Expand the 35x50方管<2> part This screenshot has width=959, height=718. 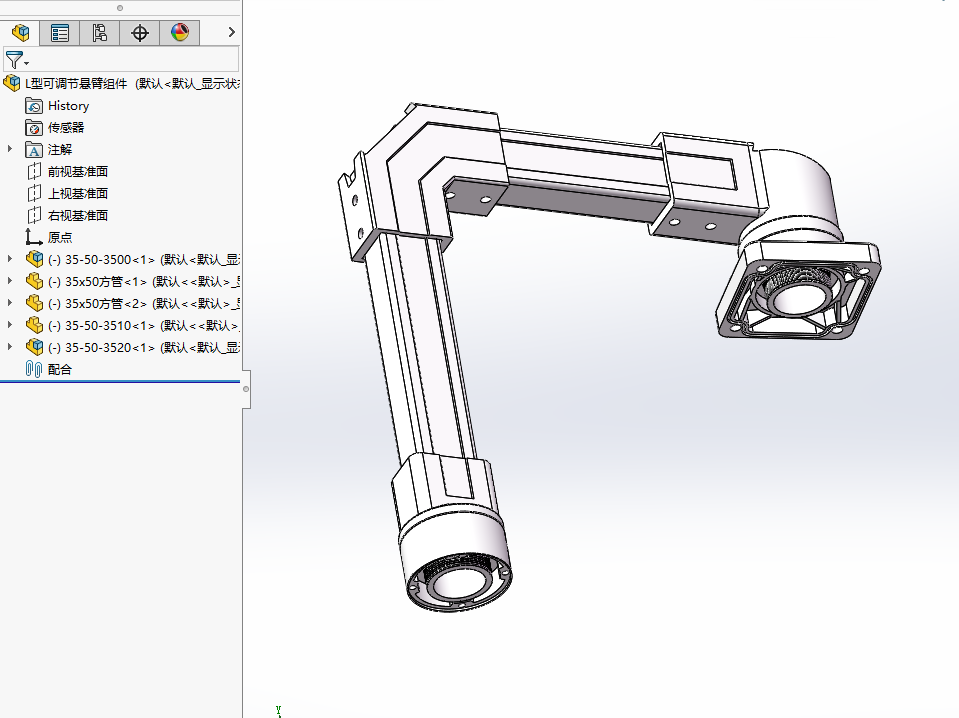[10, 303]
